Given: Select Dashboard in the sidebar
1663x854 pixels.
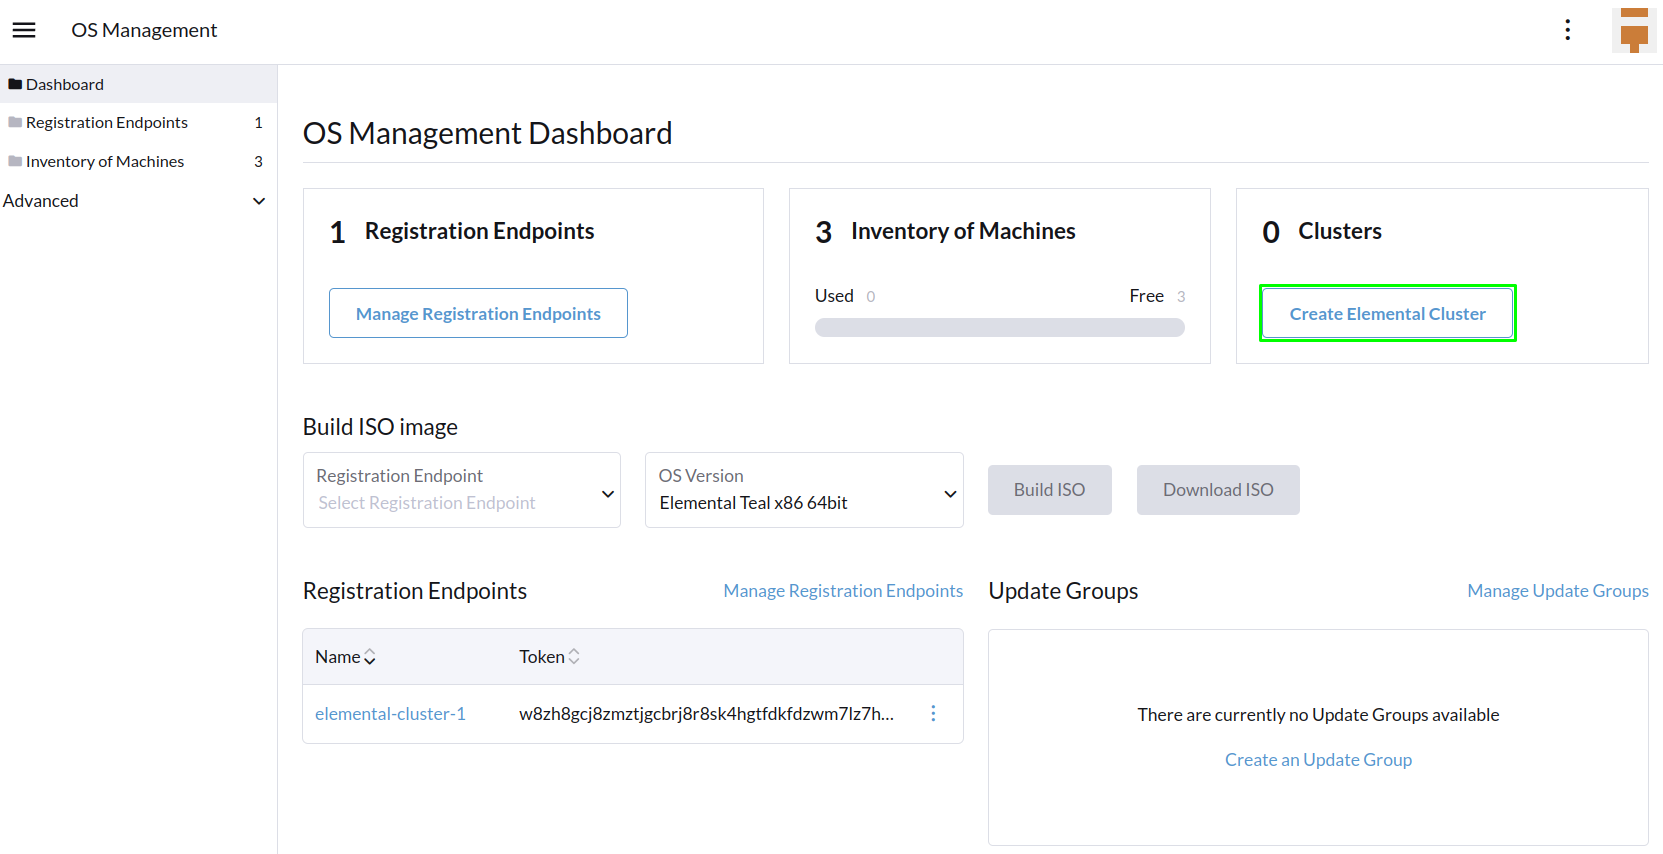Looking at the screenshot, I should point(138,84).
